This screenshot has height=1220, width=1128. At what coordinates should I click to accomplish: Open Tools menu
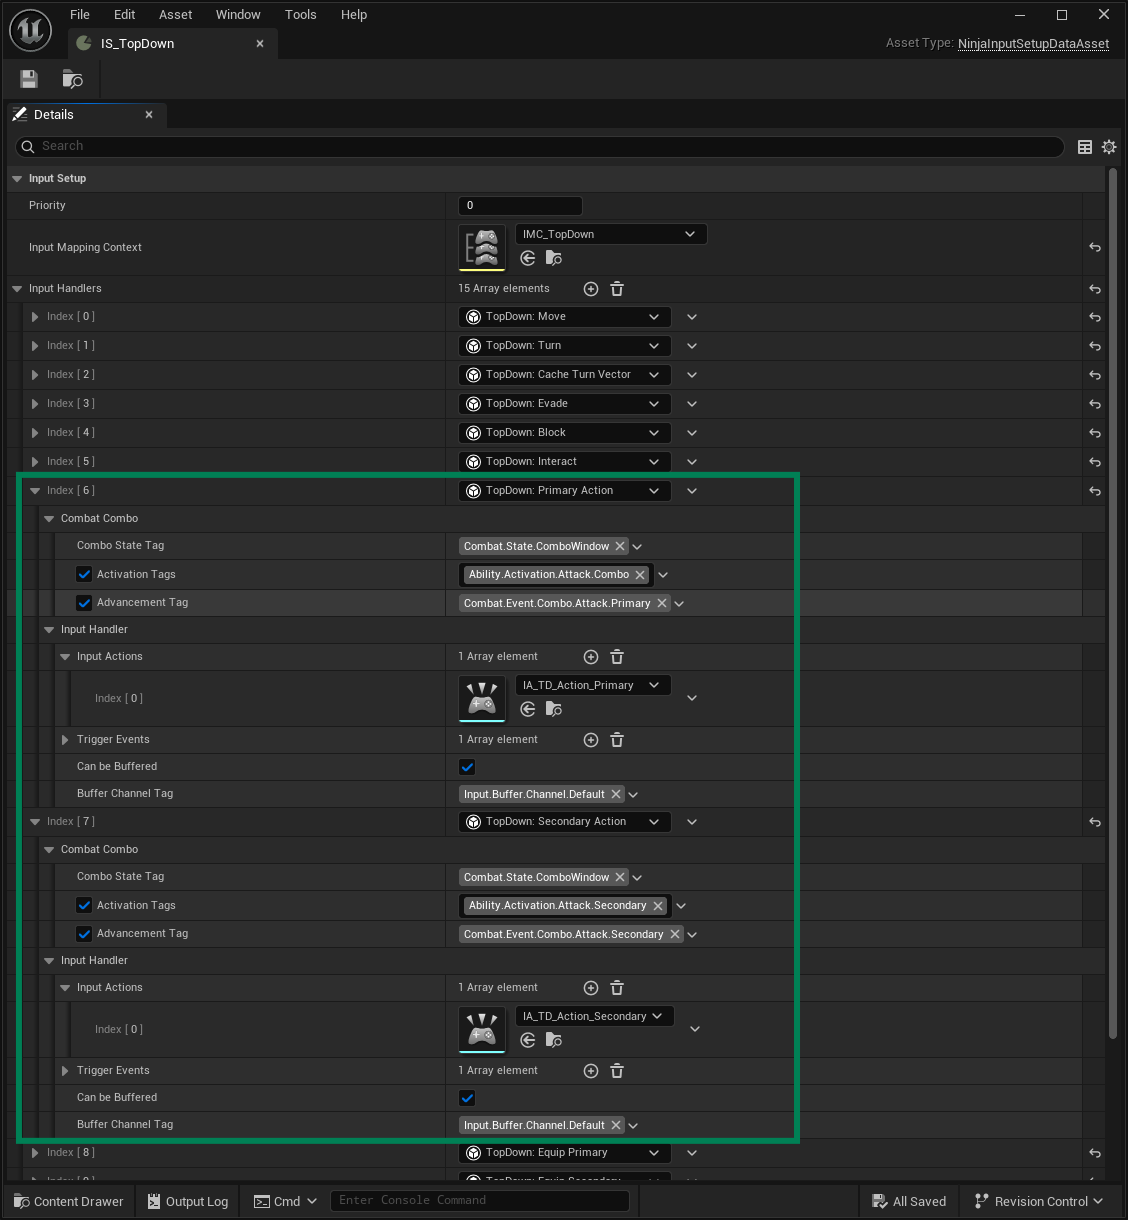[300, 14]
